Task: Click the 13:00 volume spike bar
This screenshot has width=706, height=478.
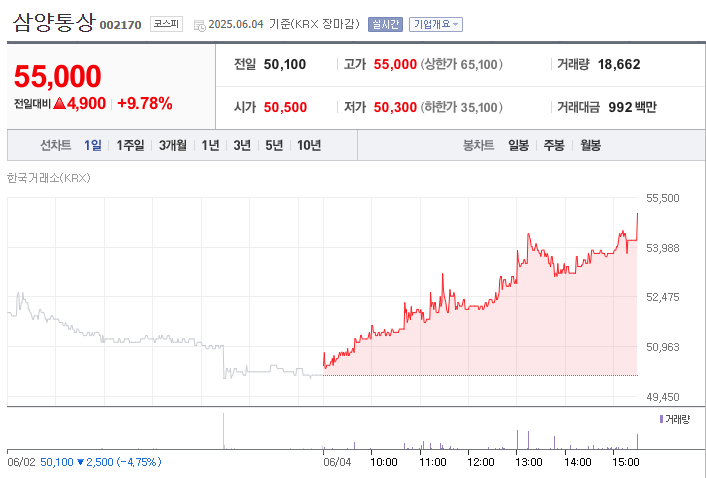Action: [x=516, y=440]
